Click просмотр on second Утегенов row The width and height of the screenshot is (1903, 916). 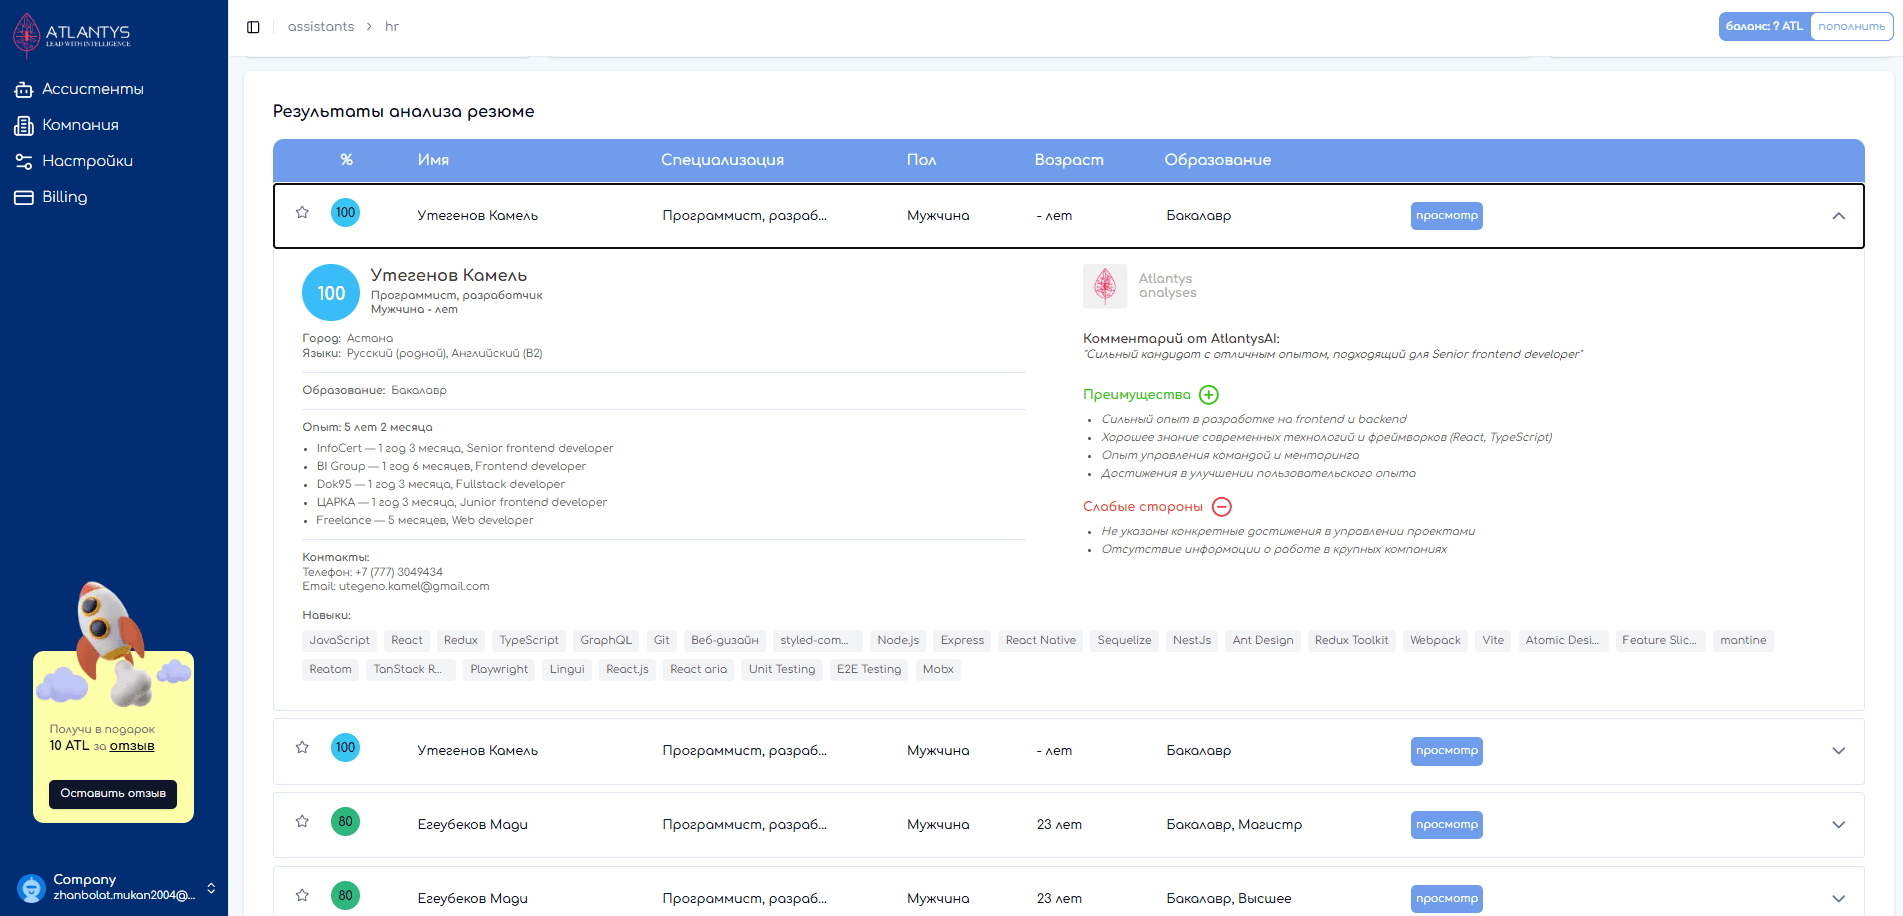[1446, 751]
